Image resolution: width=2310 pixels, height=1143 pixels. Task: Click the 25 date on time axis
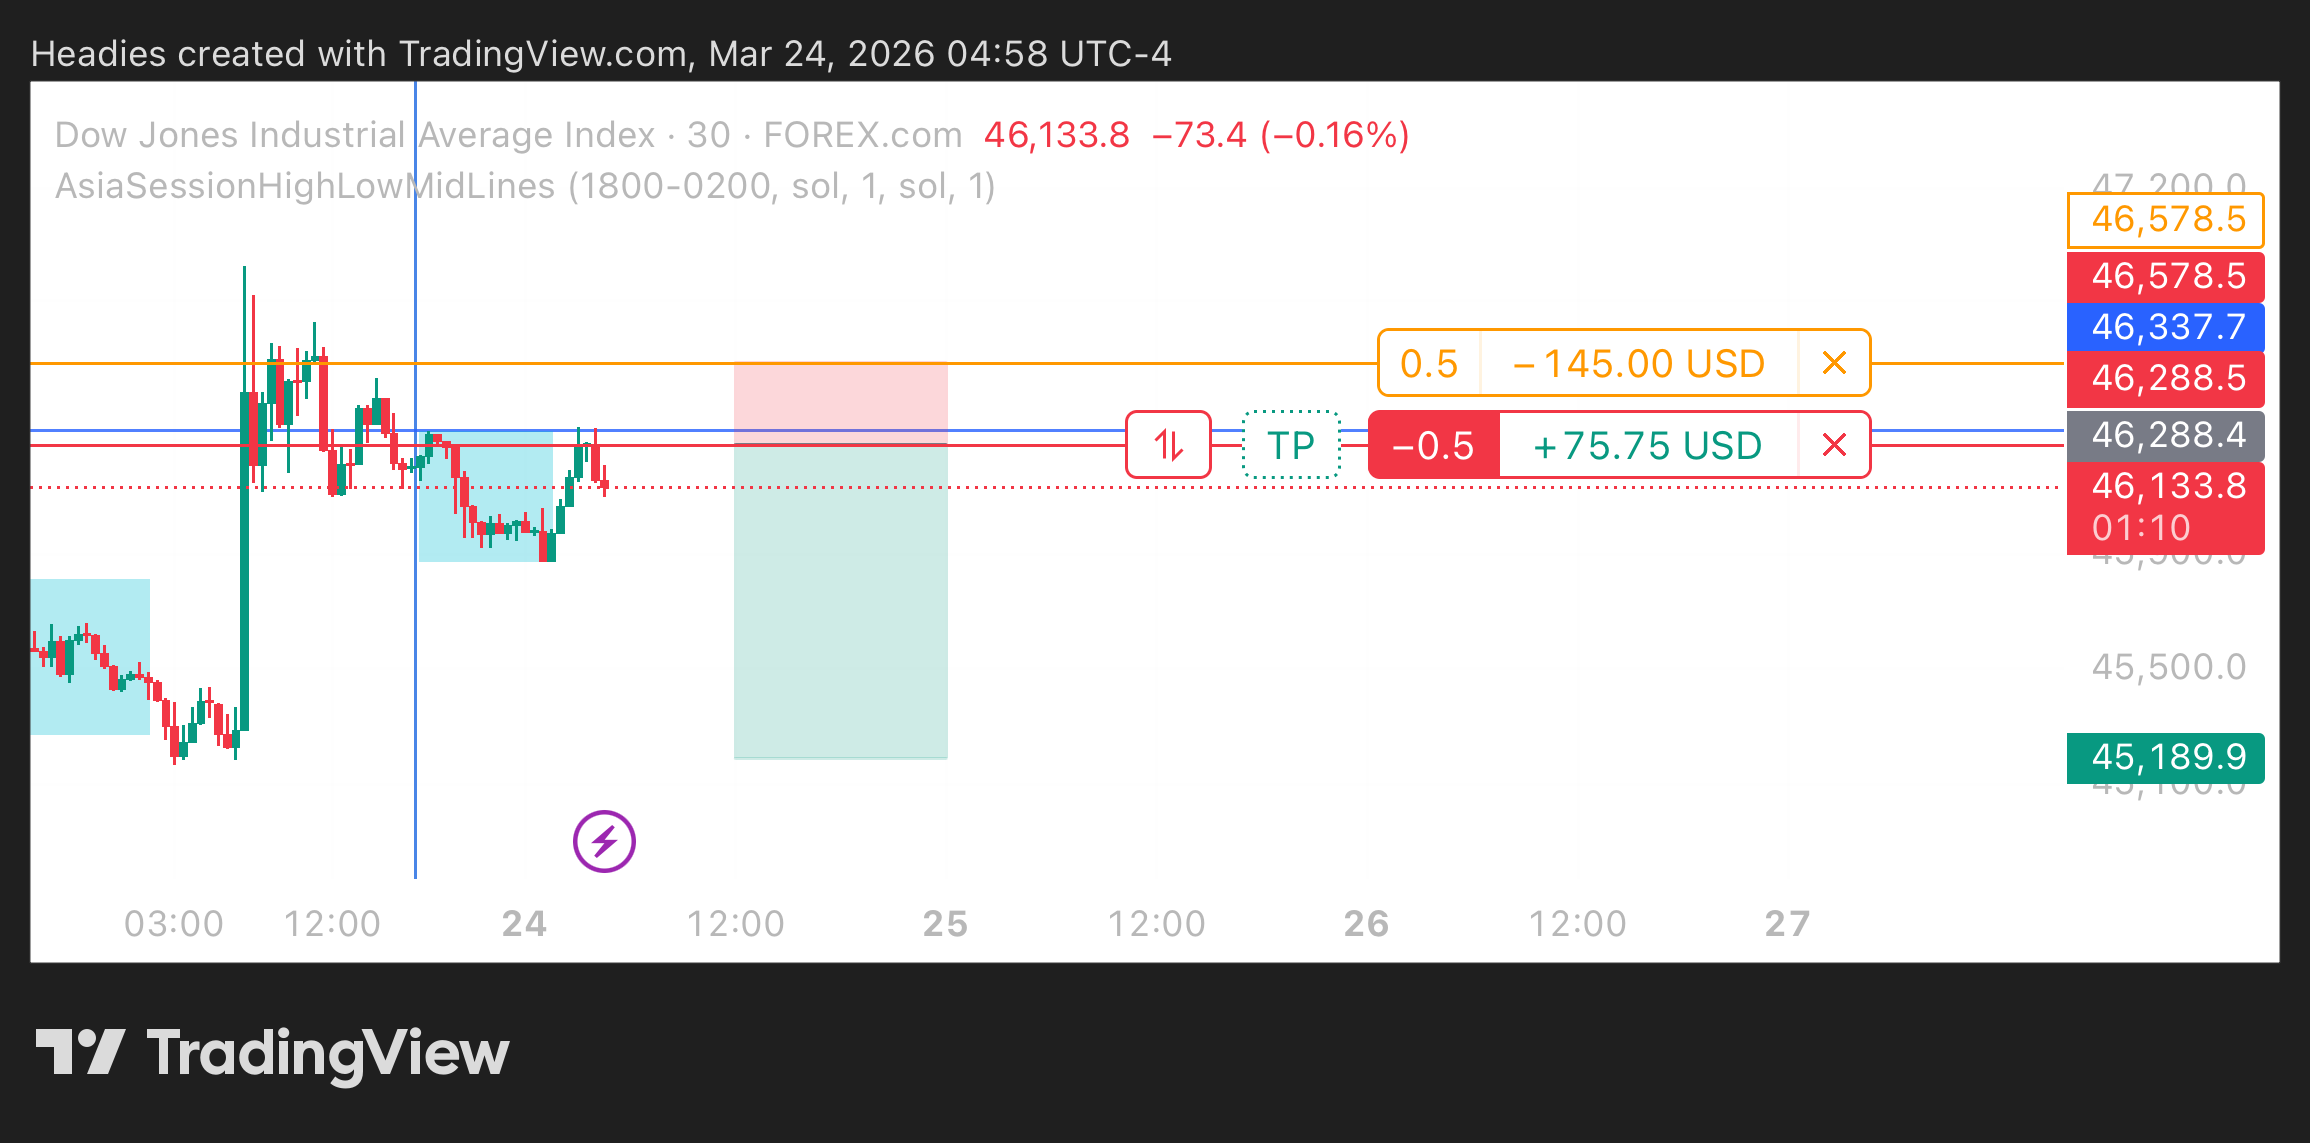(945, 924)
